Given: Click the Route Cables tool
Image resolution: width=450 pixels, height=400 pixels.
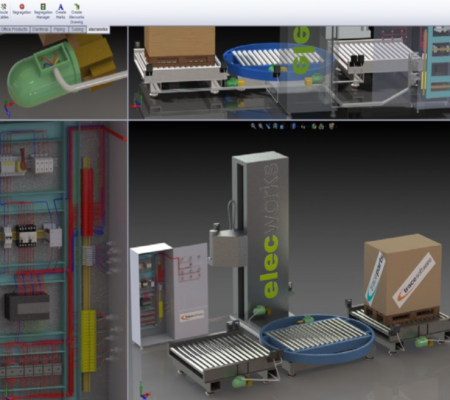Looking at the screenshot, I should 4,11.
